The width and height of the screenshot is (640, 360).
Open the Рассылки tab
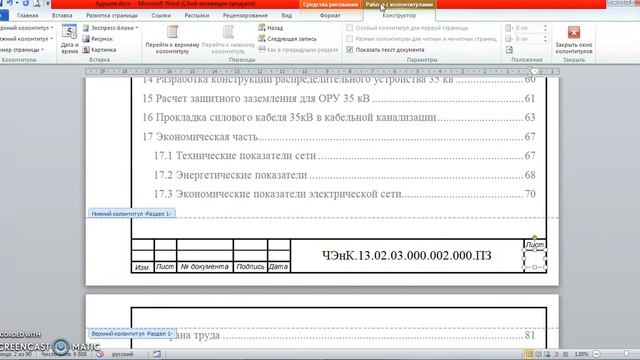pos(197,16)
